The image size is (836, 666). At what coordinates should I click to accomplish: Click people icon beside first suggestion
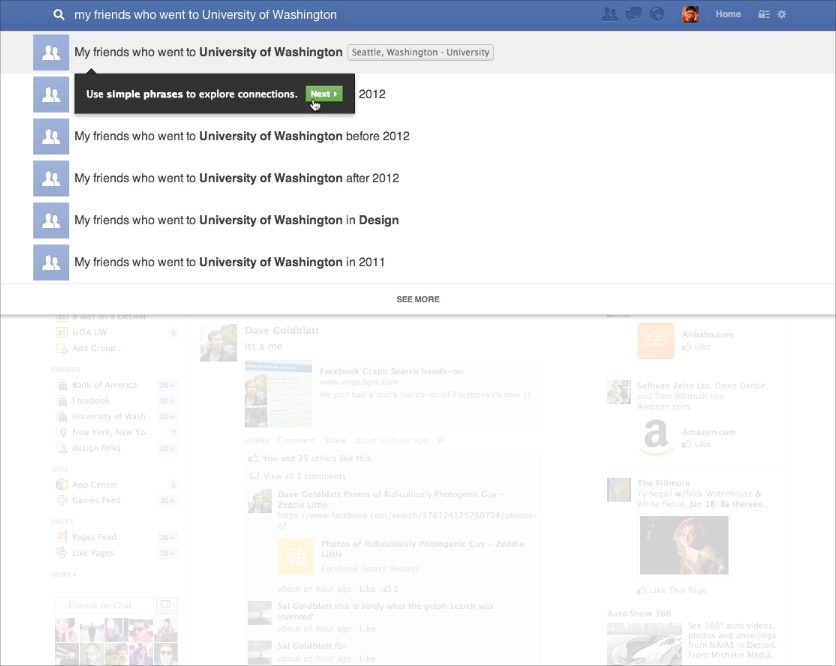[51, 52]
